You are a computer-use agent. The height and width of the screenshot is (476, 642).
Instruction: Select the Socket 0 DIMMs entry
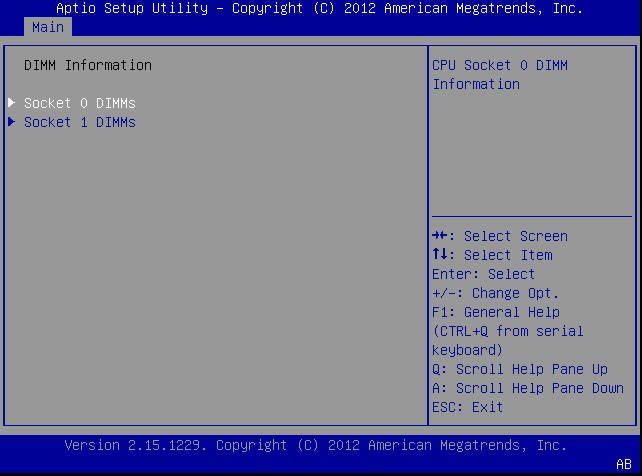click(x=80, y=103)
